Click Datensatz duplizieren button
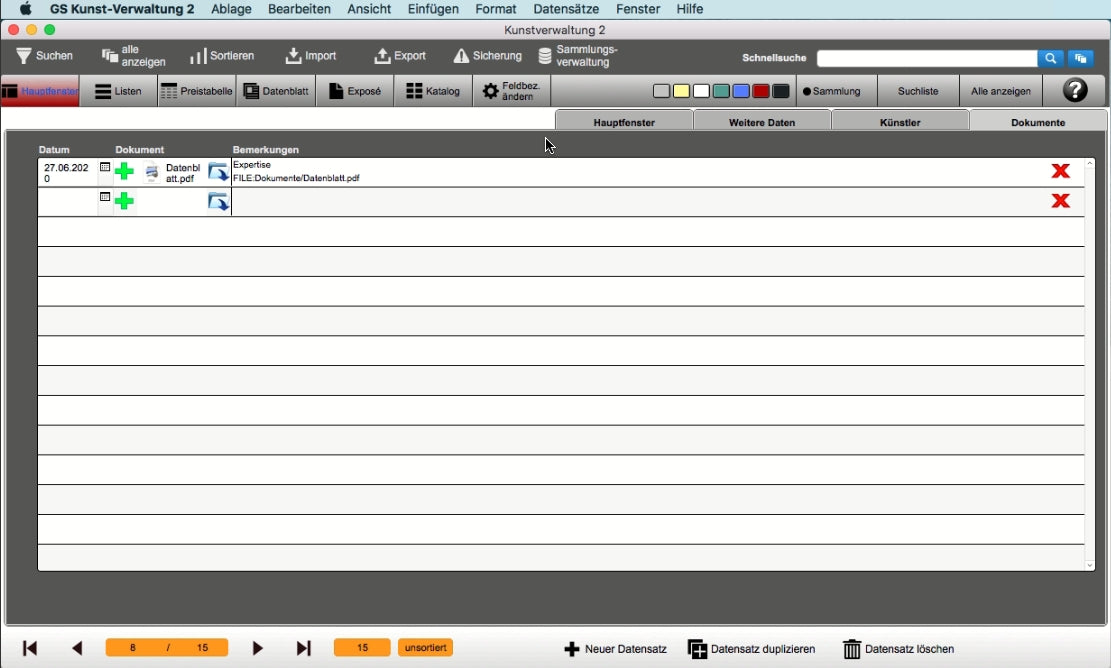The width and height of the screenshot is (1111, 668). tap(751, 649)
